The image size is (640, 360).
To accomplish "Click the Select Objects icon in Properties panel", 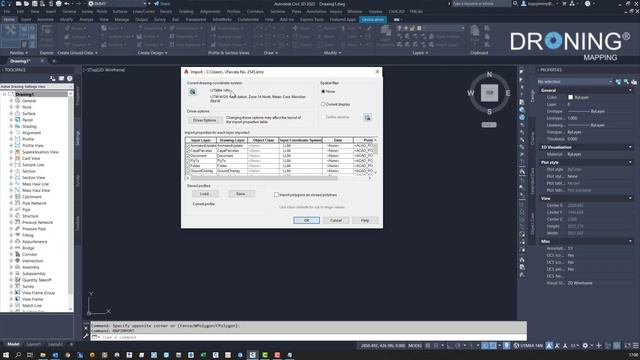I will (x=626, y=82).
